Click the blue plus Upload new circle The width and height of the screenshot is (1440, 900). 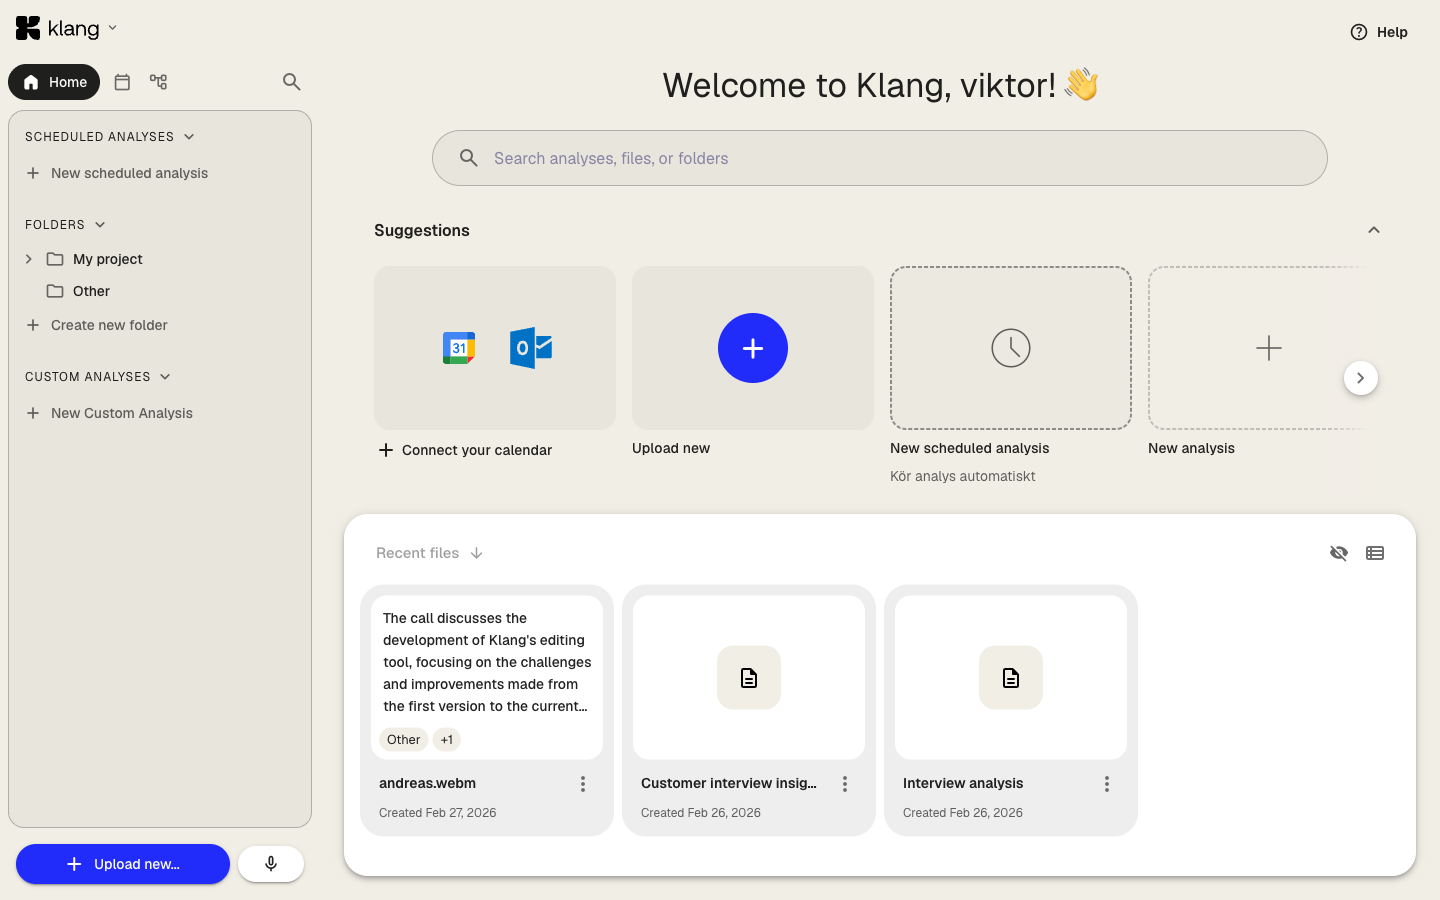tap(753, 348)
